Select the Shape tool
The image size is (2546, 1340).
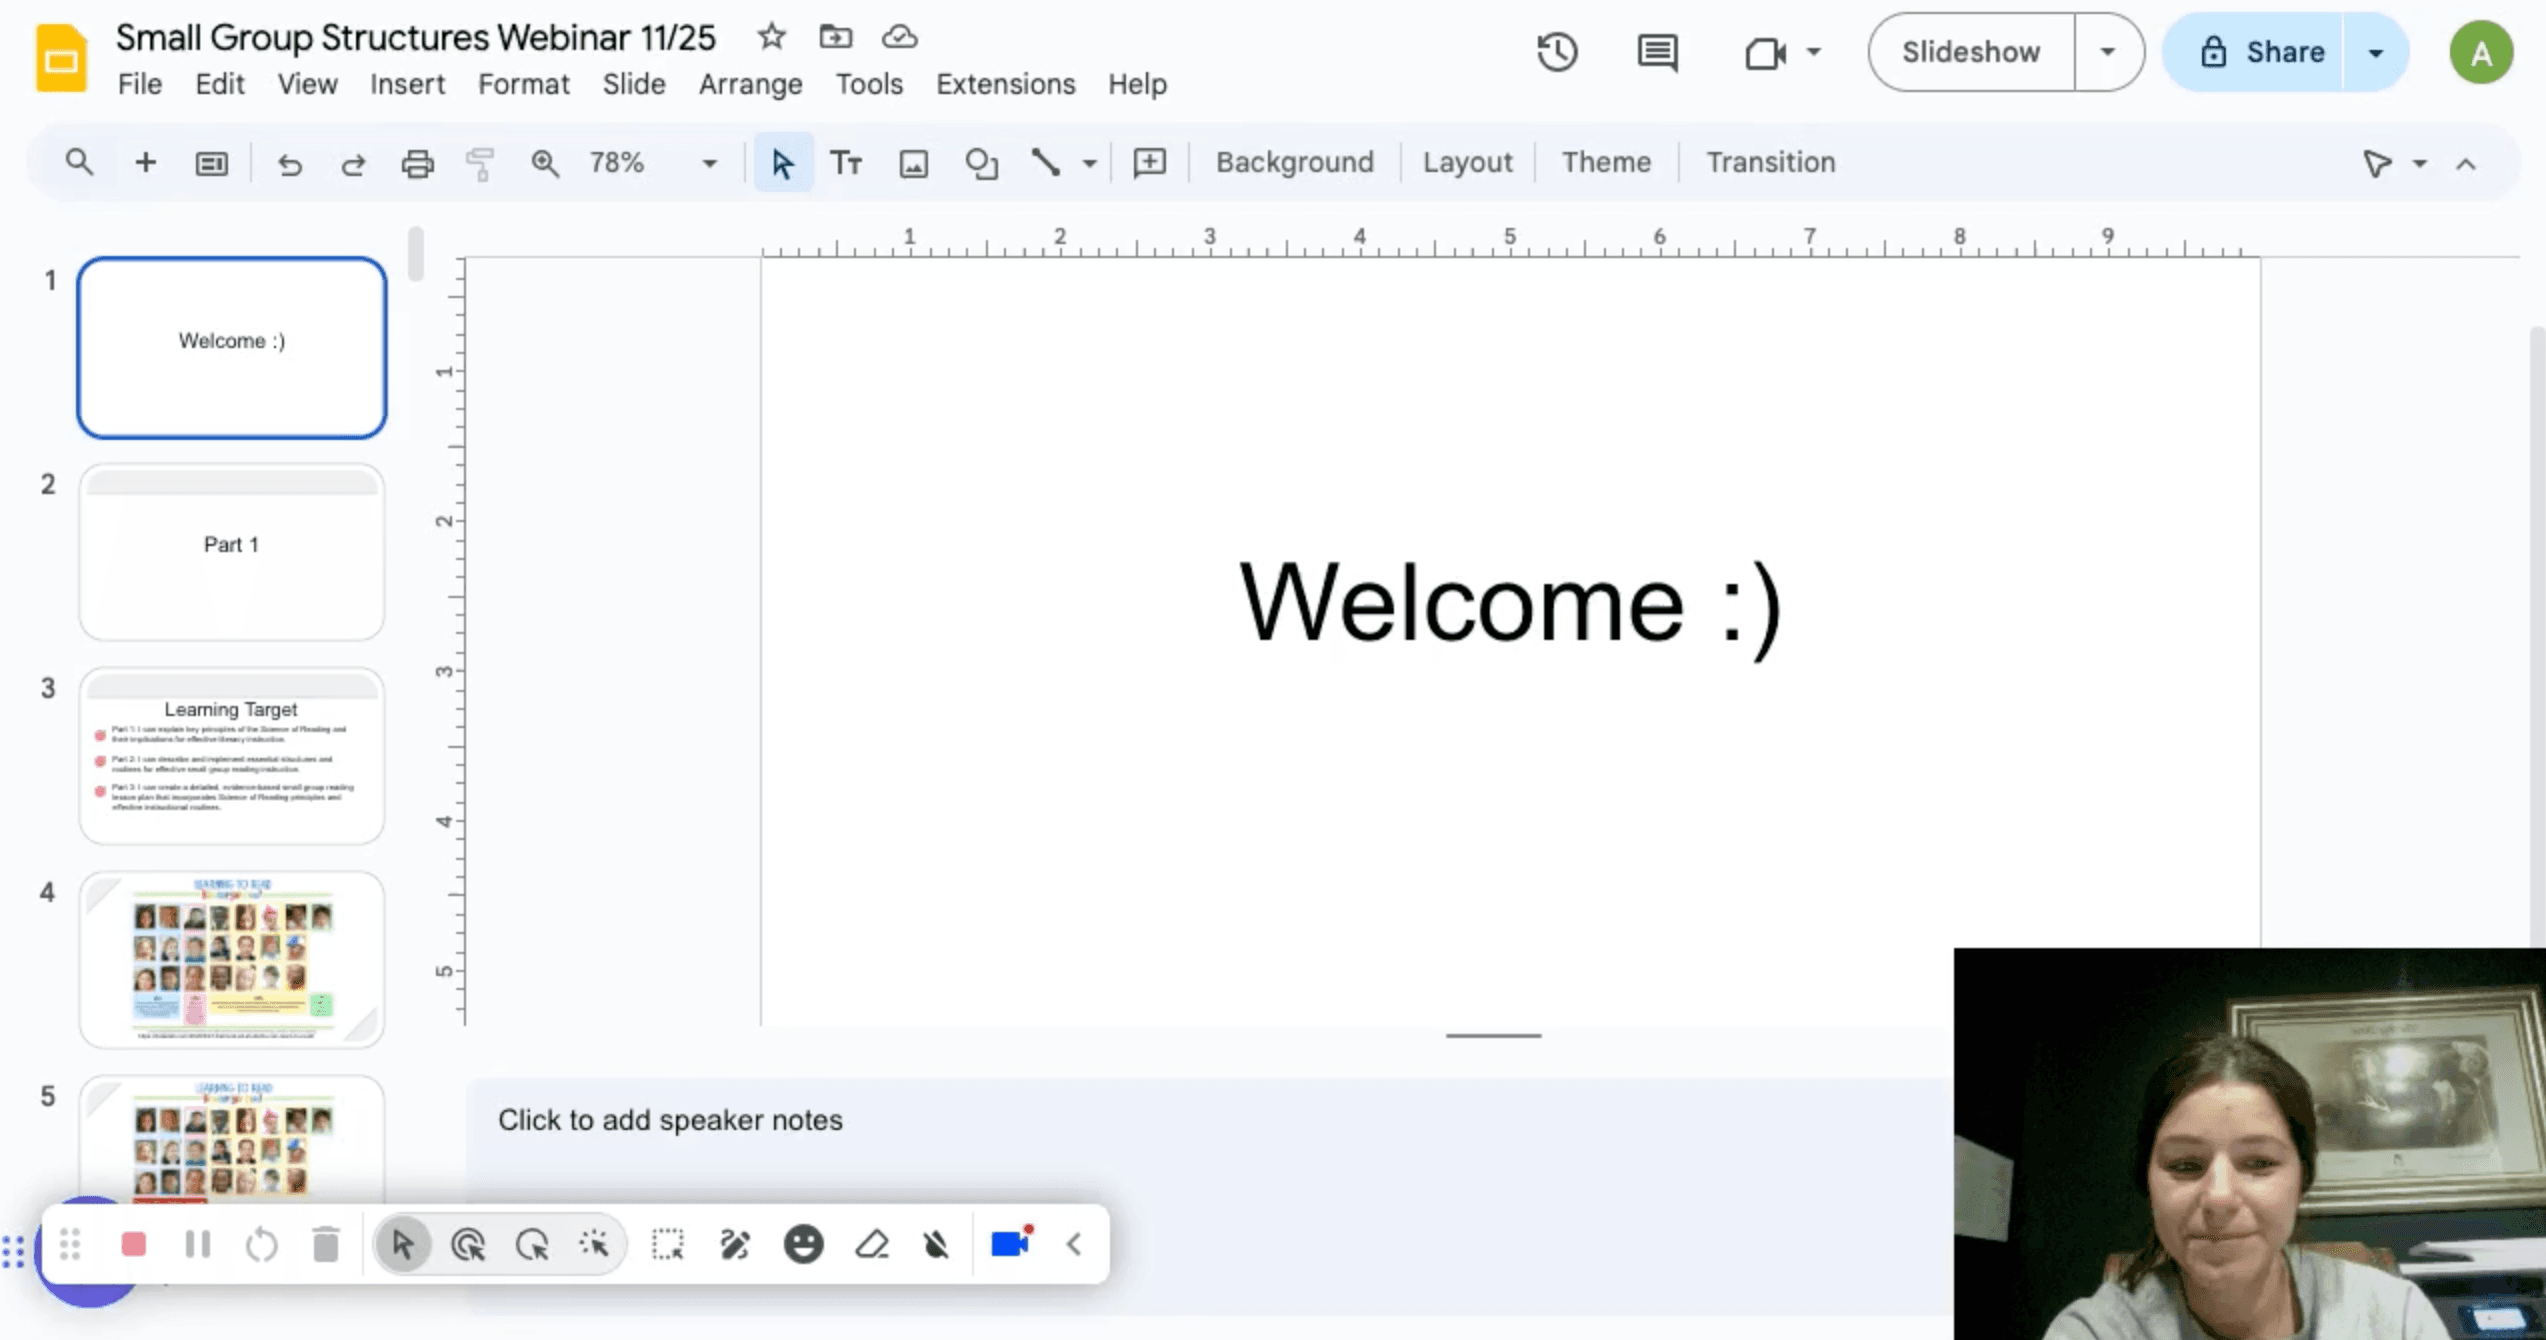click(x=981, y=163)
